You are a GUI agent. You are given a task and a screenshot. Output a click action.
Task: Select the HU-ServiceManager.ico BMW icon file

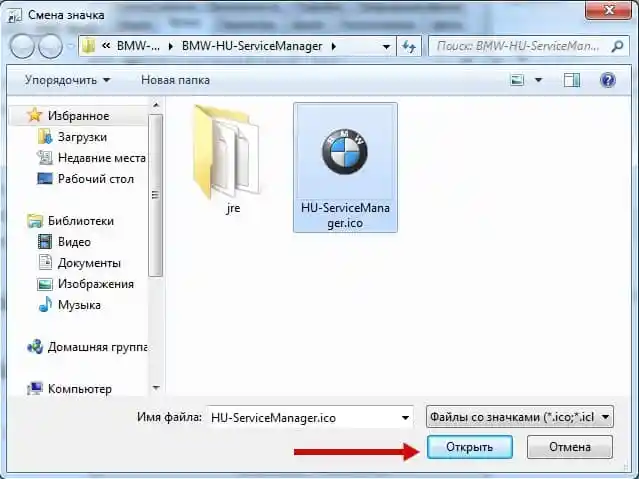(345, 168)
